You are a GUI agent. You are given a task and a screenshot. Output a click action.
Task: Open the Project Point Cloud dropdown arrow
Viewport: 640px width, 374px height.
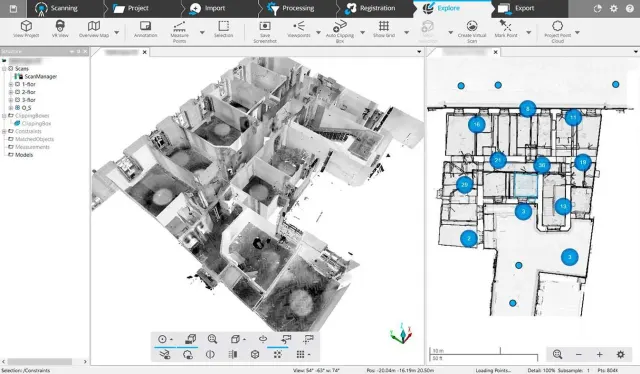click(x=577, y=32)
